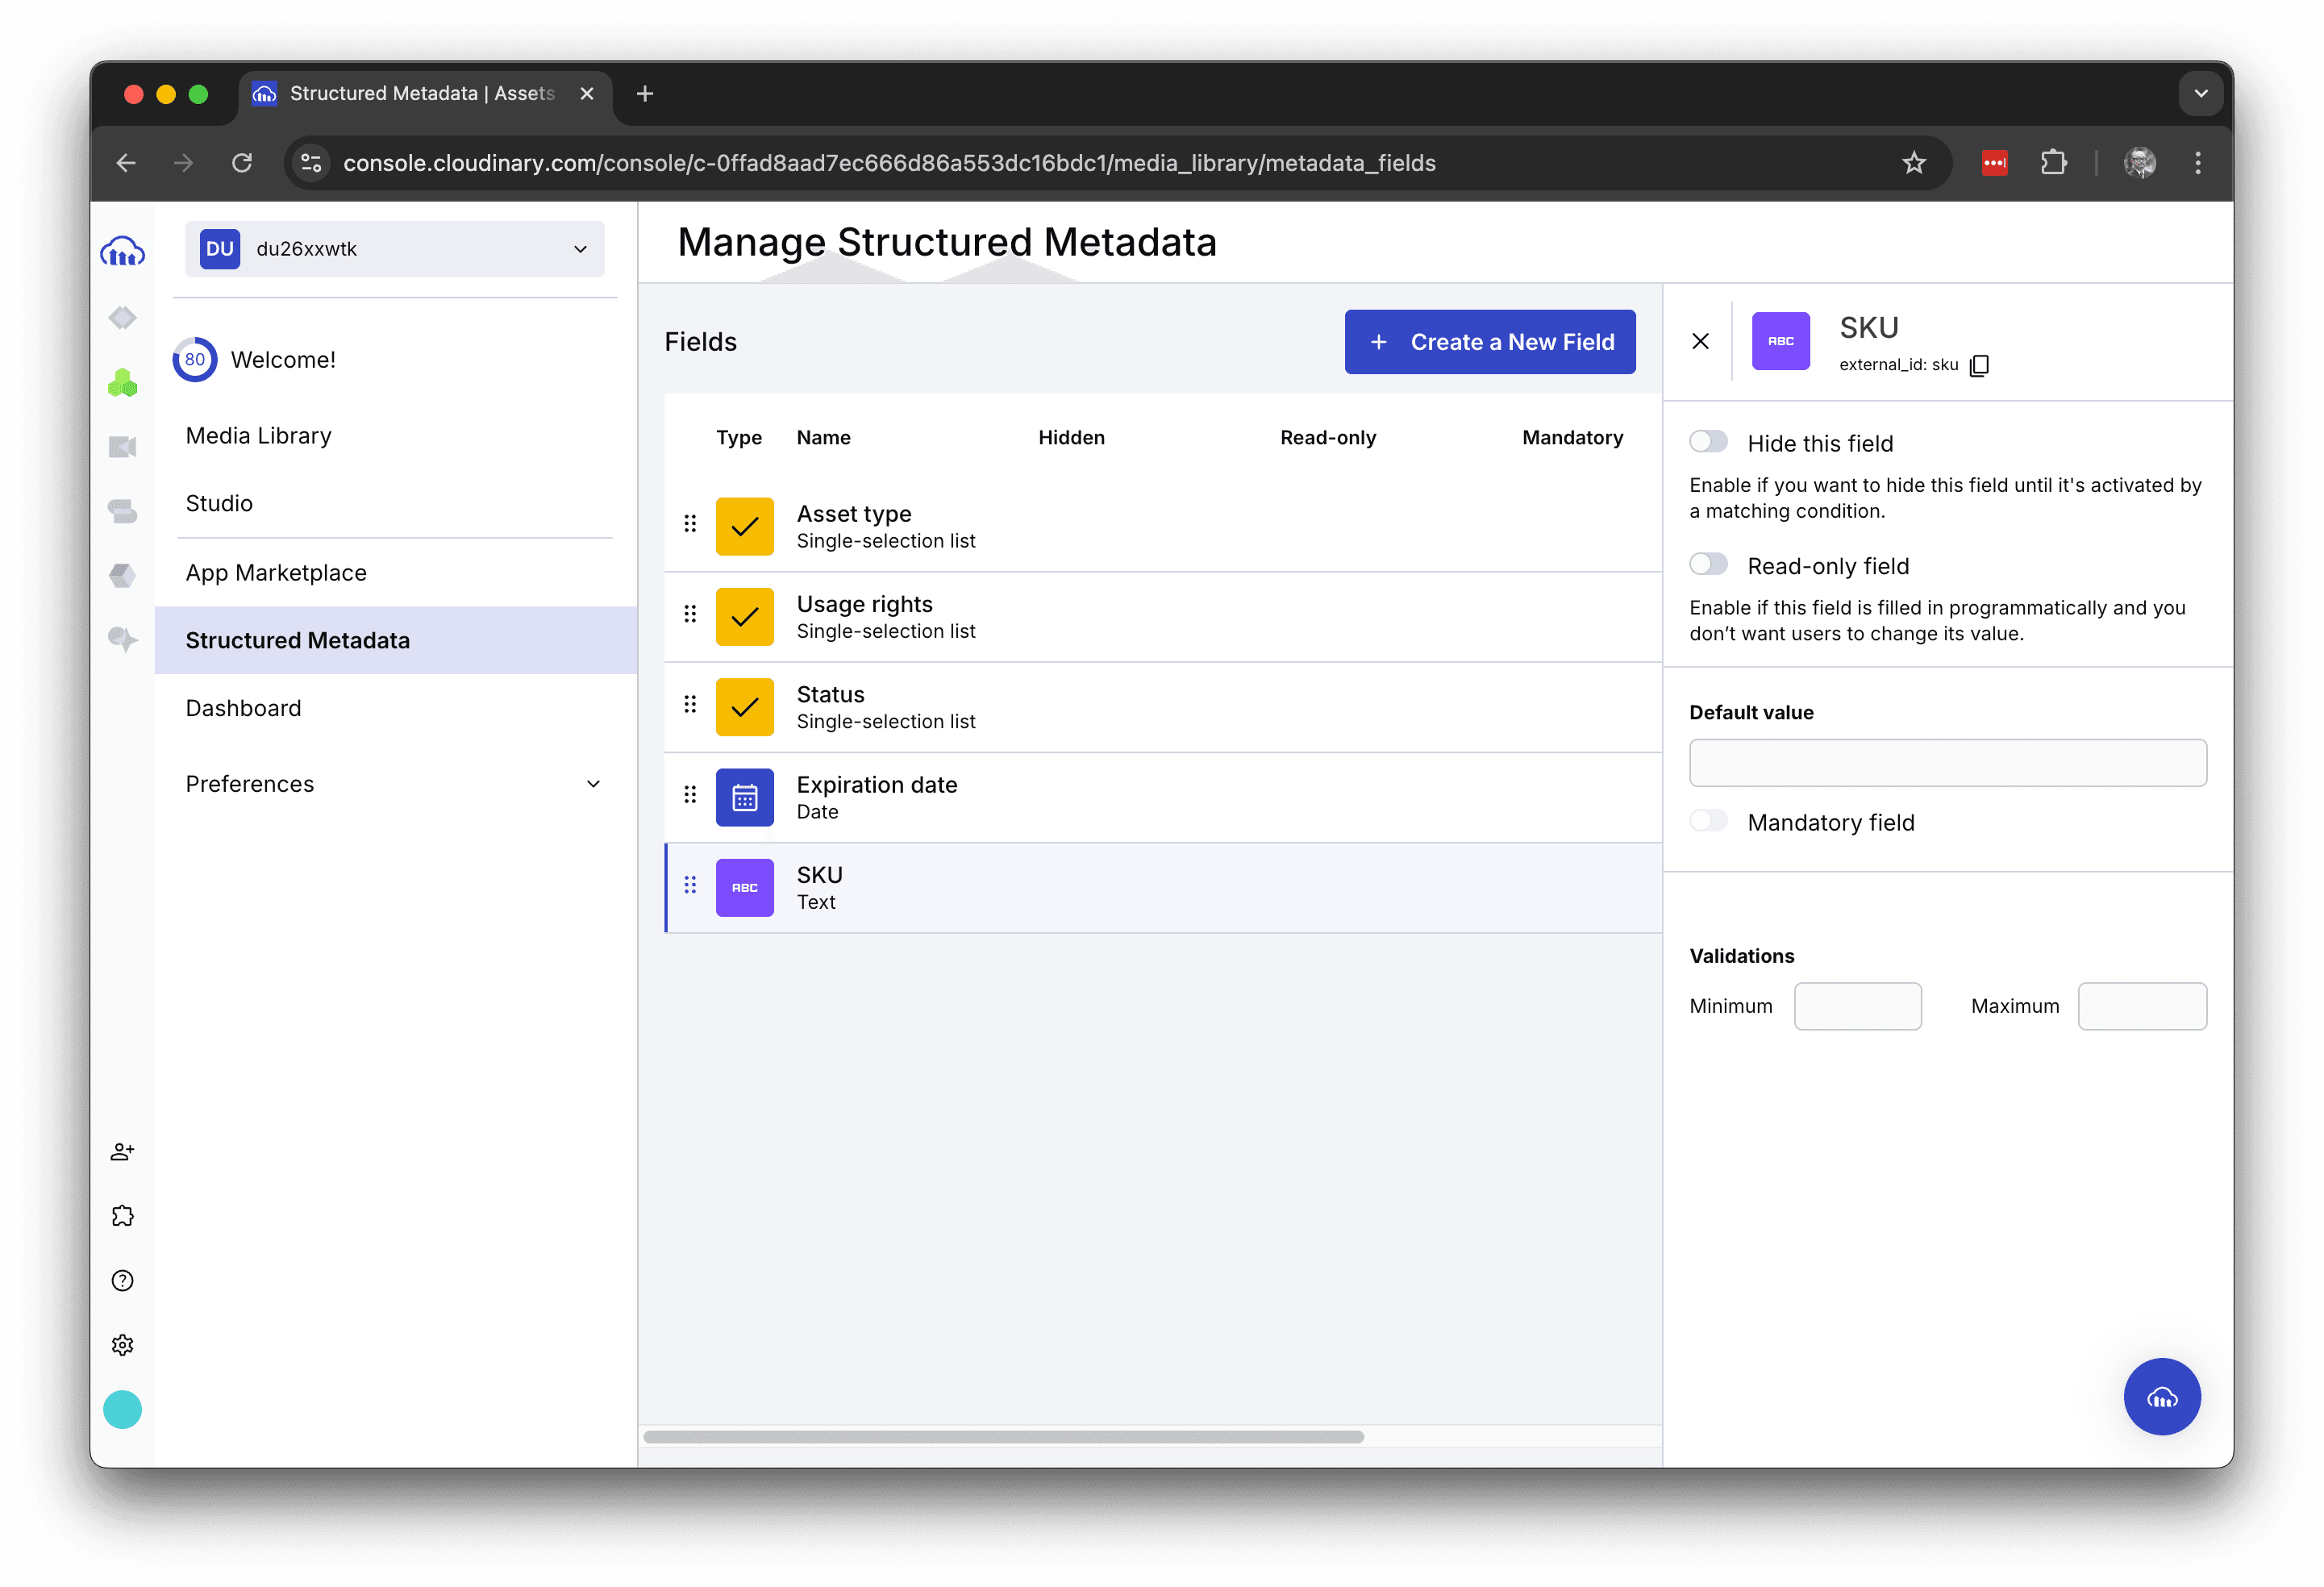Click the help question mark icon
Image resolution: width=2324 pixels, height=1587 pixels.
point(122,1280)
